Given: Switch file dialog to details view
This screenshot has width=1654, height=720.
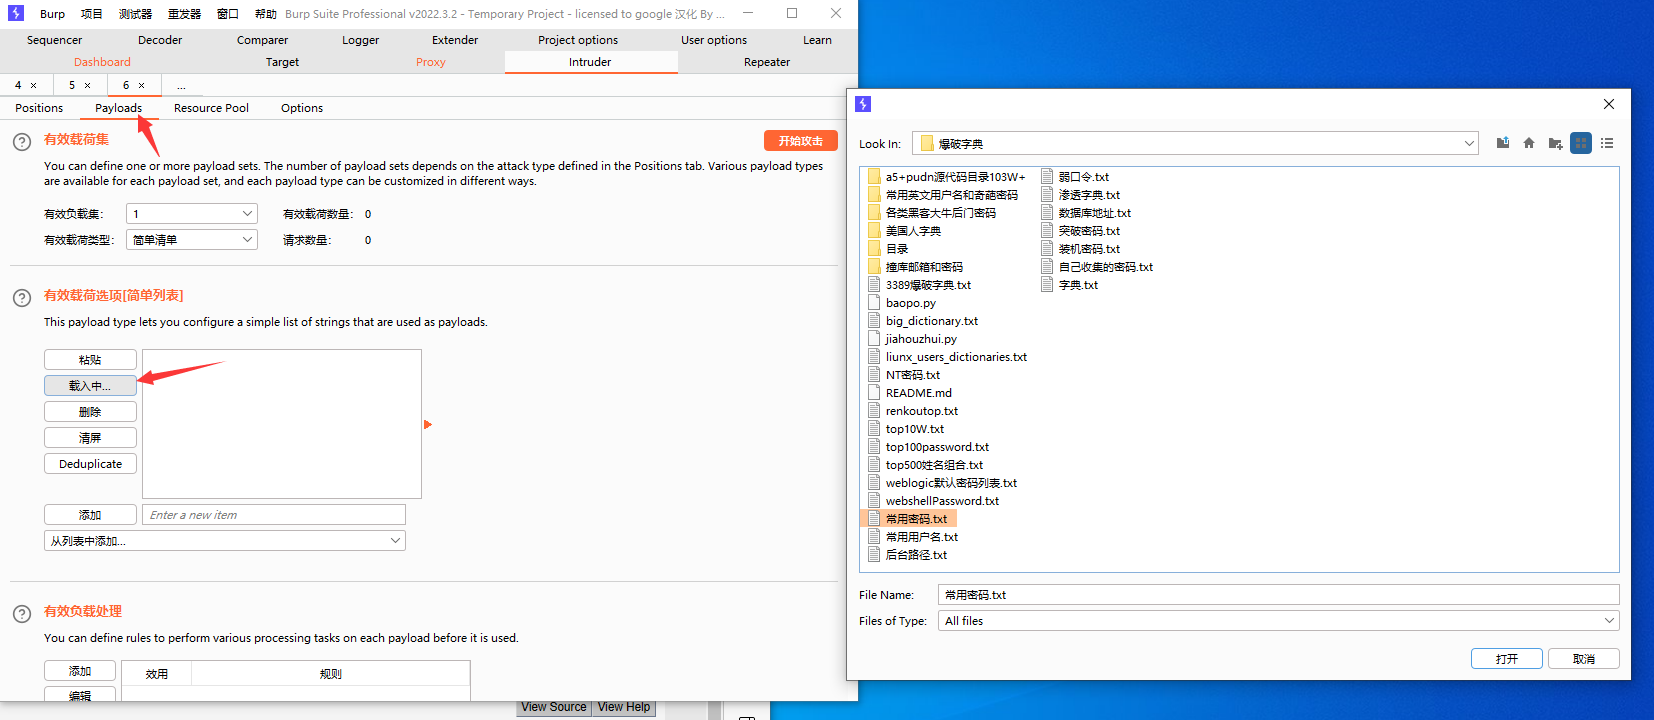Looking at the screenshot, I should [x=1607, y=143].
